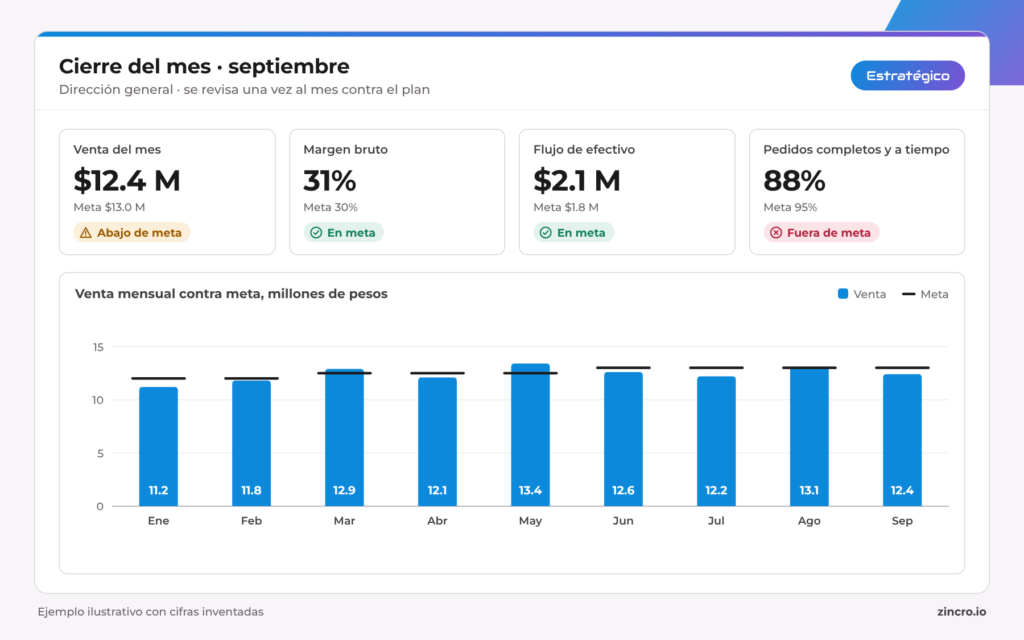Click the x-axis label May
This screenshot has width=1024, height=640.
coord(530,520)
